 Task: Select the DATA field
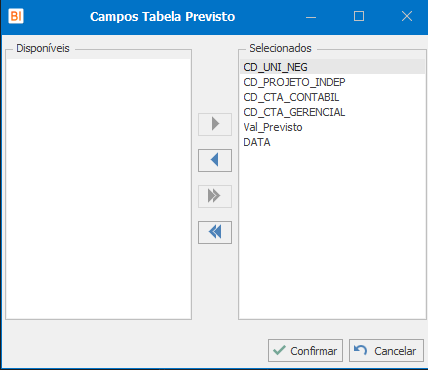click(332, 142)
